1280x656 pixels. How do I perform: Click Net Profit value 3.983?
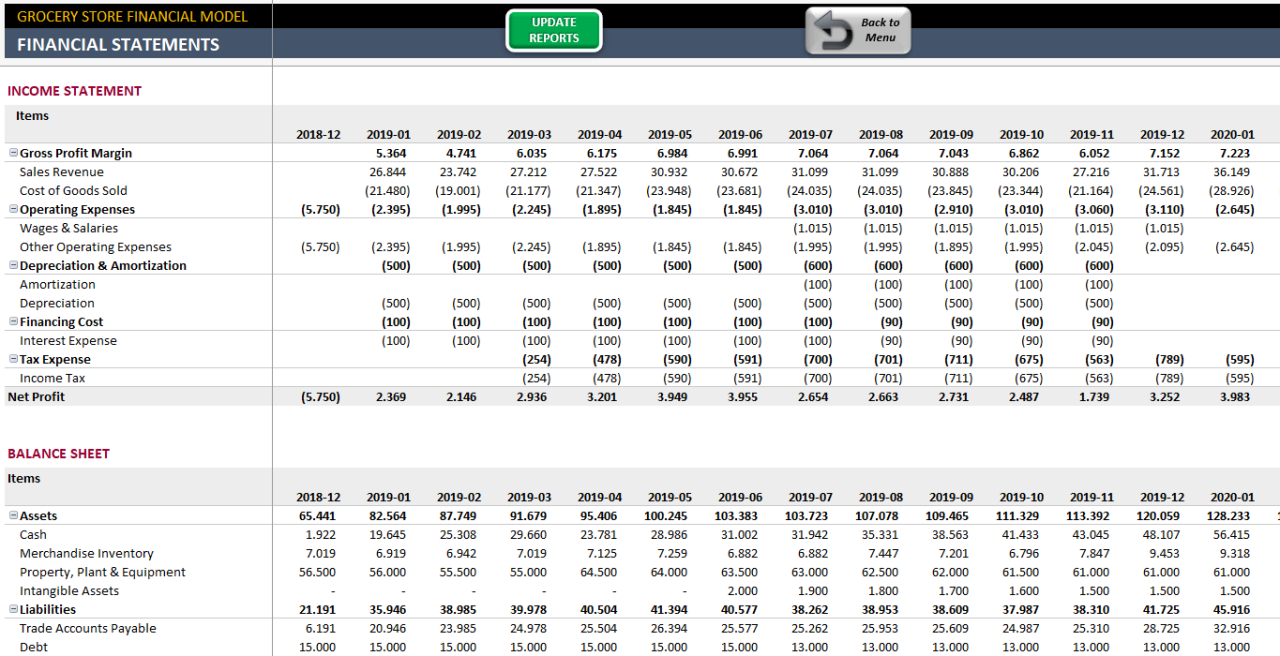pyautogui.click(x=1235, y=396)
